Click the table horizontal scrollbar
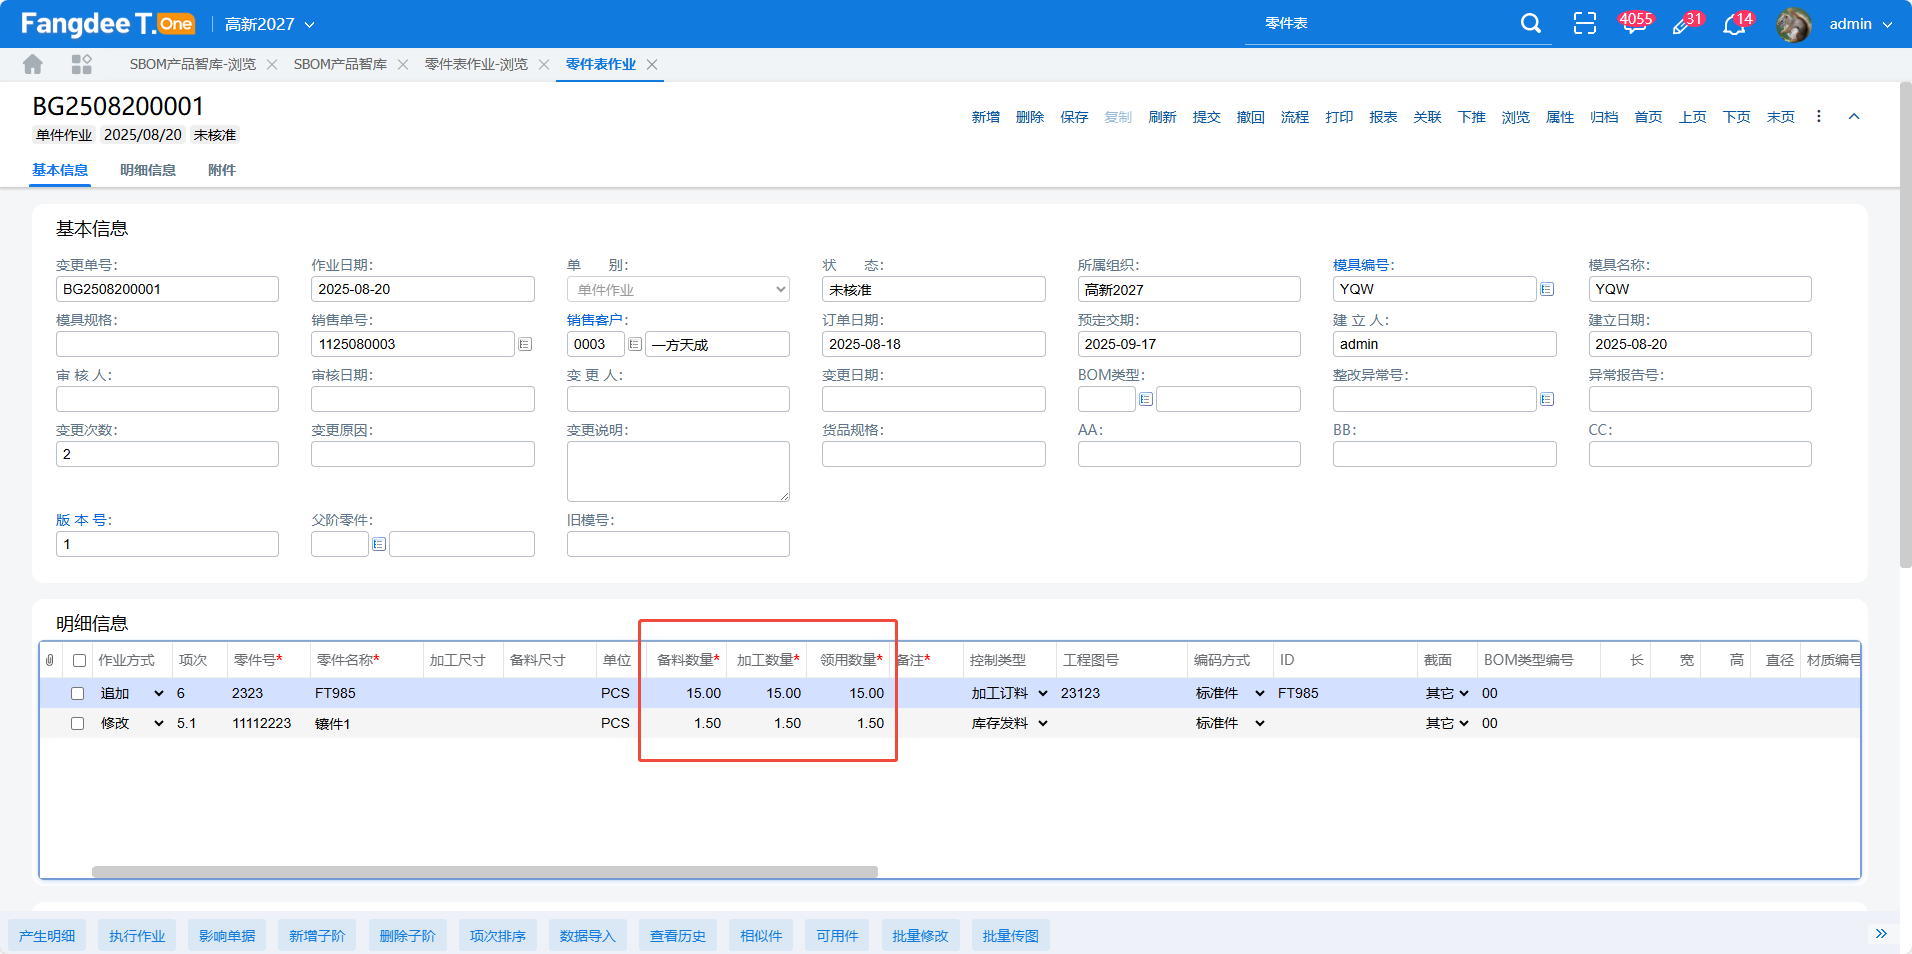 pyautogui.click(x=485, y=872)
